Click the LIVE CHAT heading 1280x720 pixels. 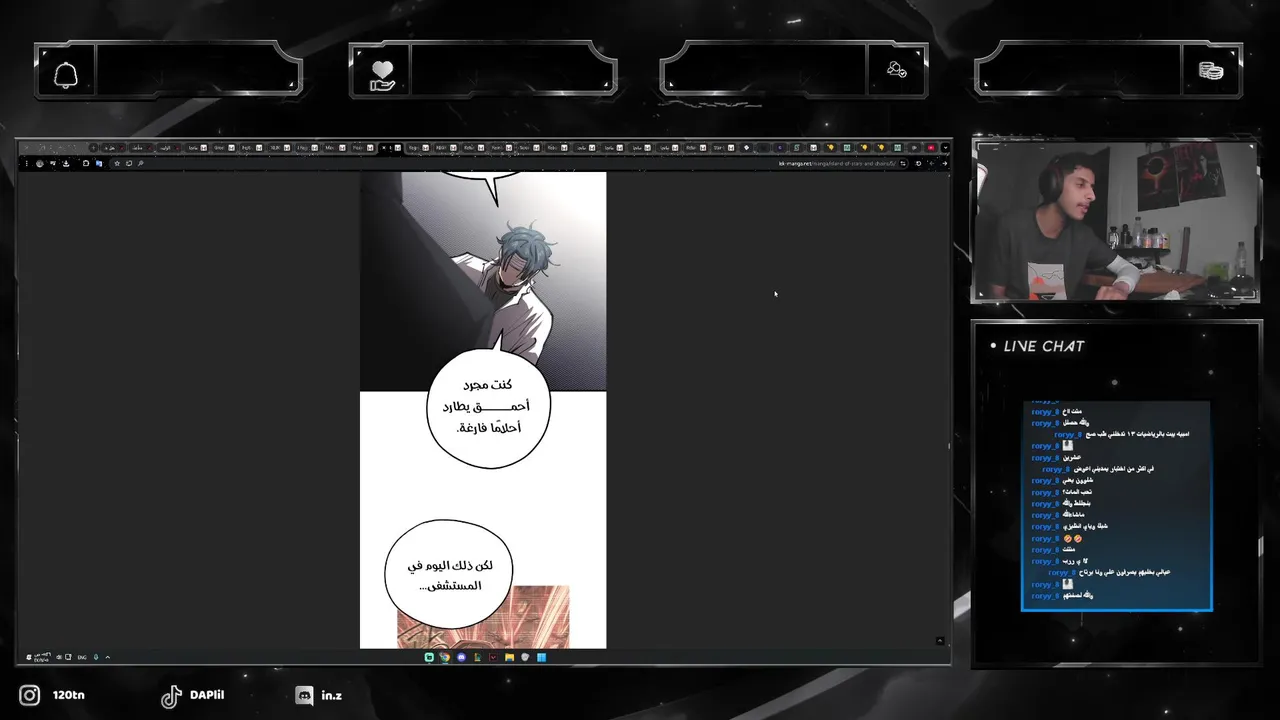[1044, 346]
